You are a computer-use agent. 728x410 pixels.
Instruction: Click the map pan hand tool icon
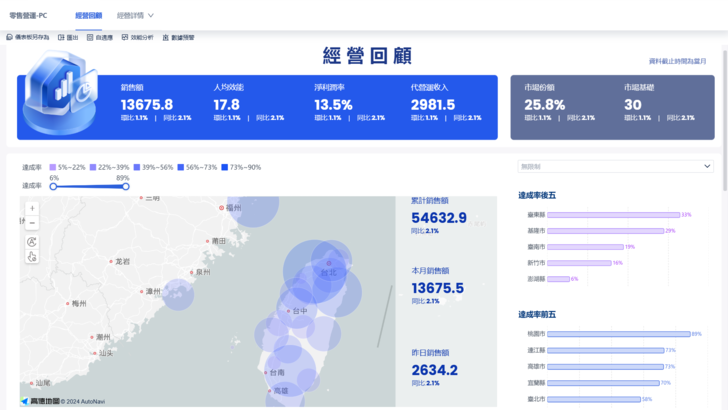(32, 257)
